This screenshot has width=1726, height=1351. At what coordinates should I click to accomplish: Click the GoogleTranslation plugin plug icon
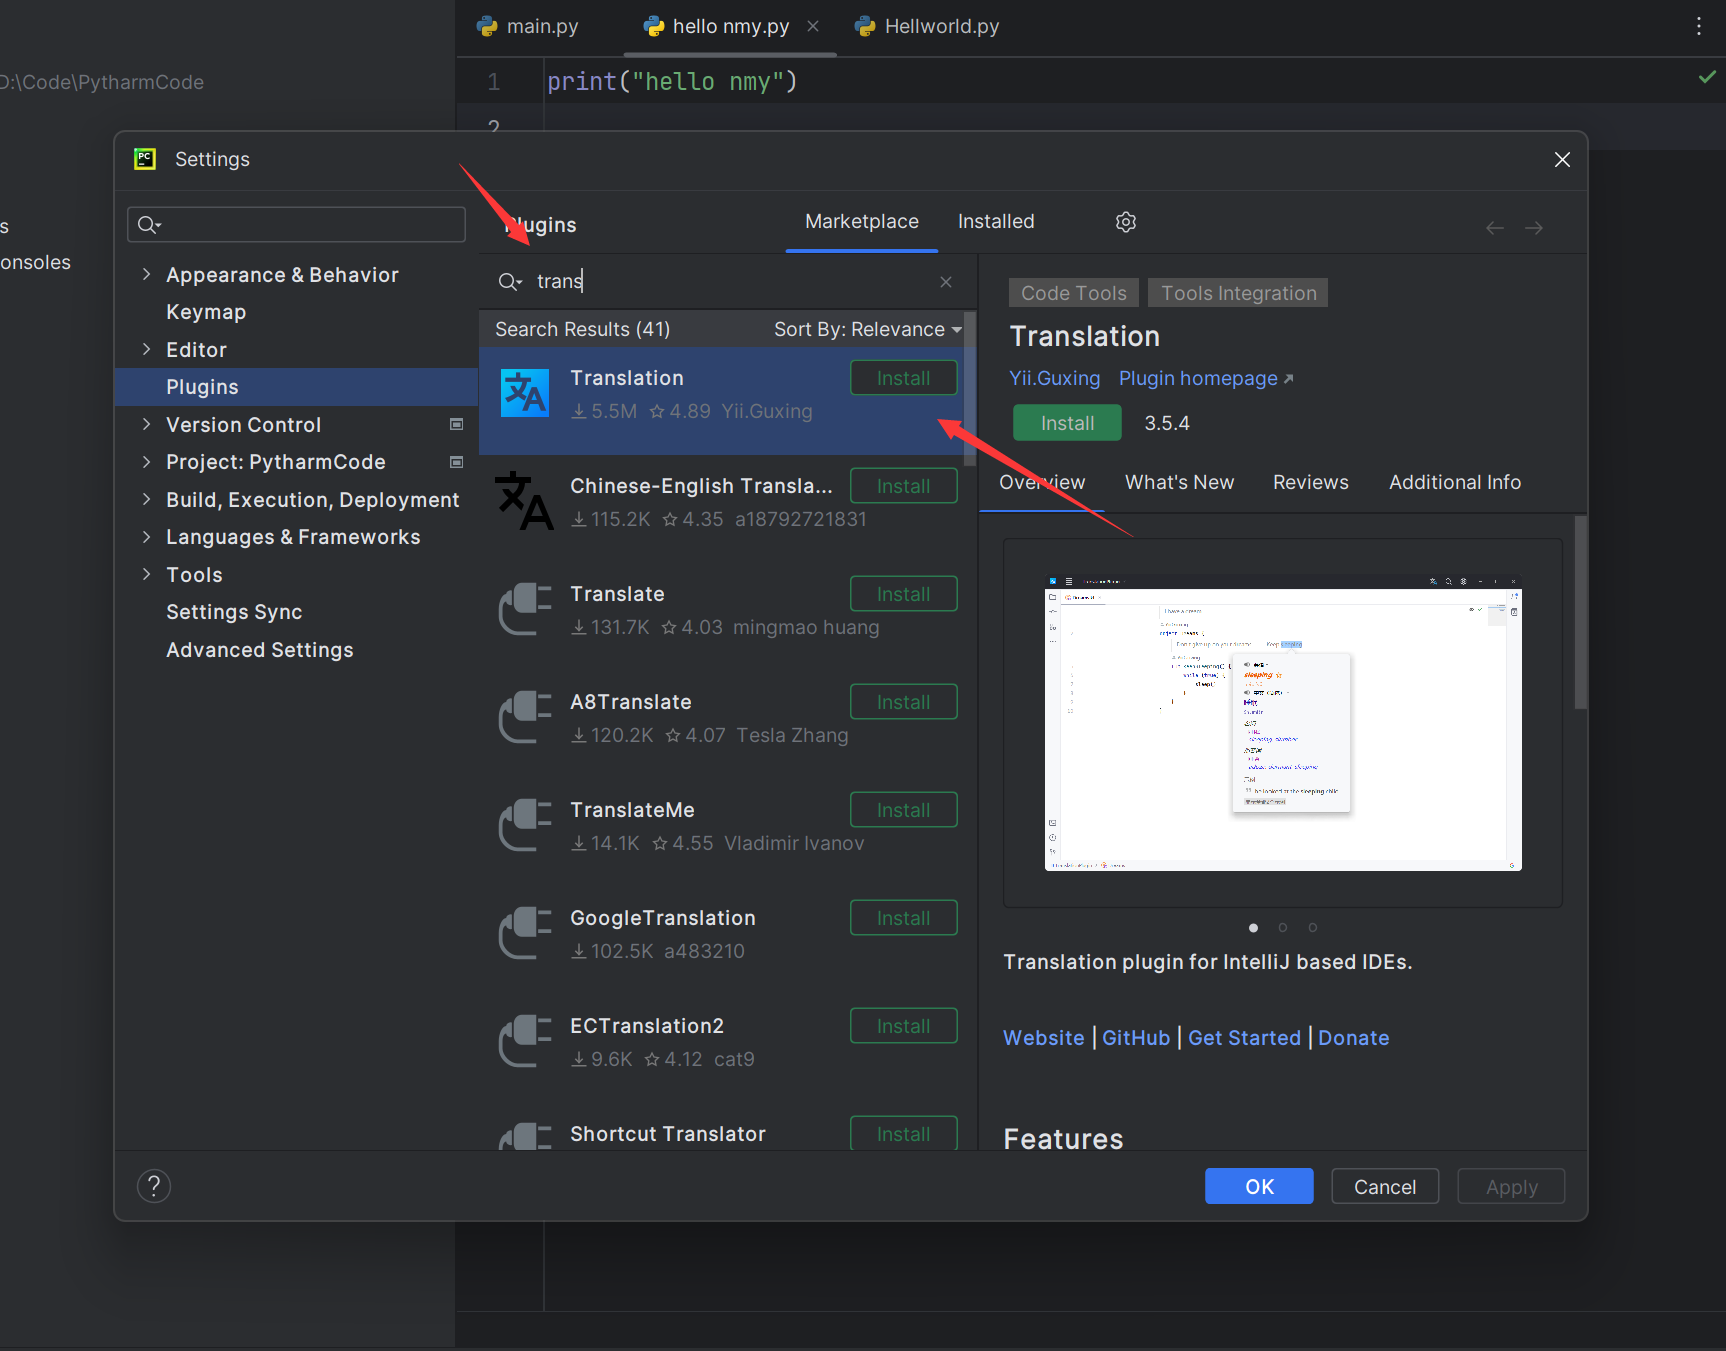click(x=525, y=934)
